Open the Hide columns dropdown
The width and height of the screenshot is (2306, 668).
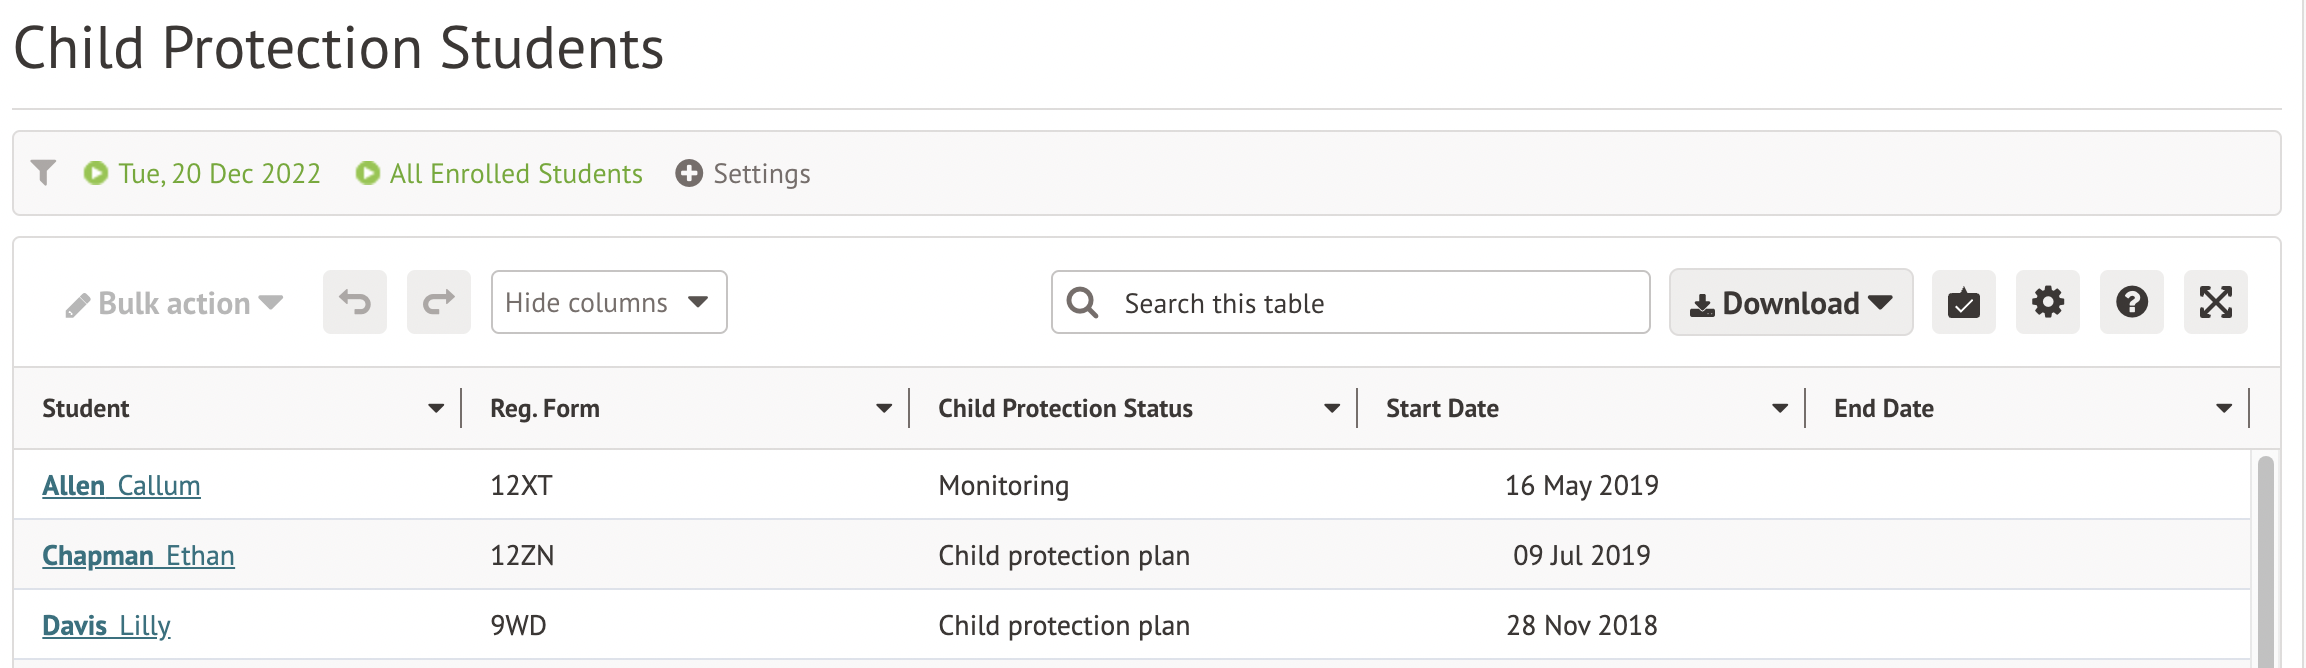coord(608,302)
